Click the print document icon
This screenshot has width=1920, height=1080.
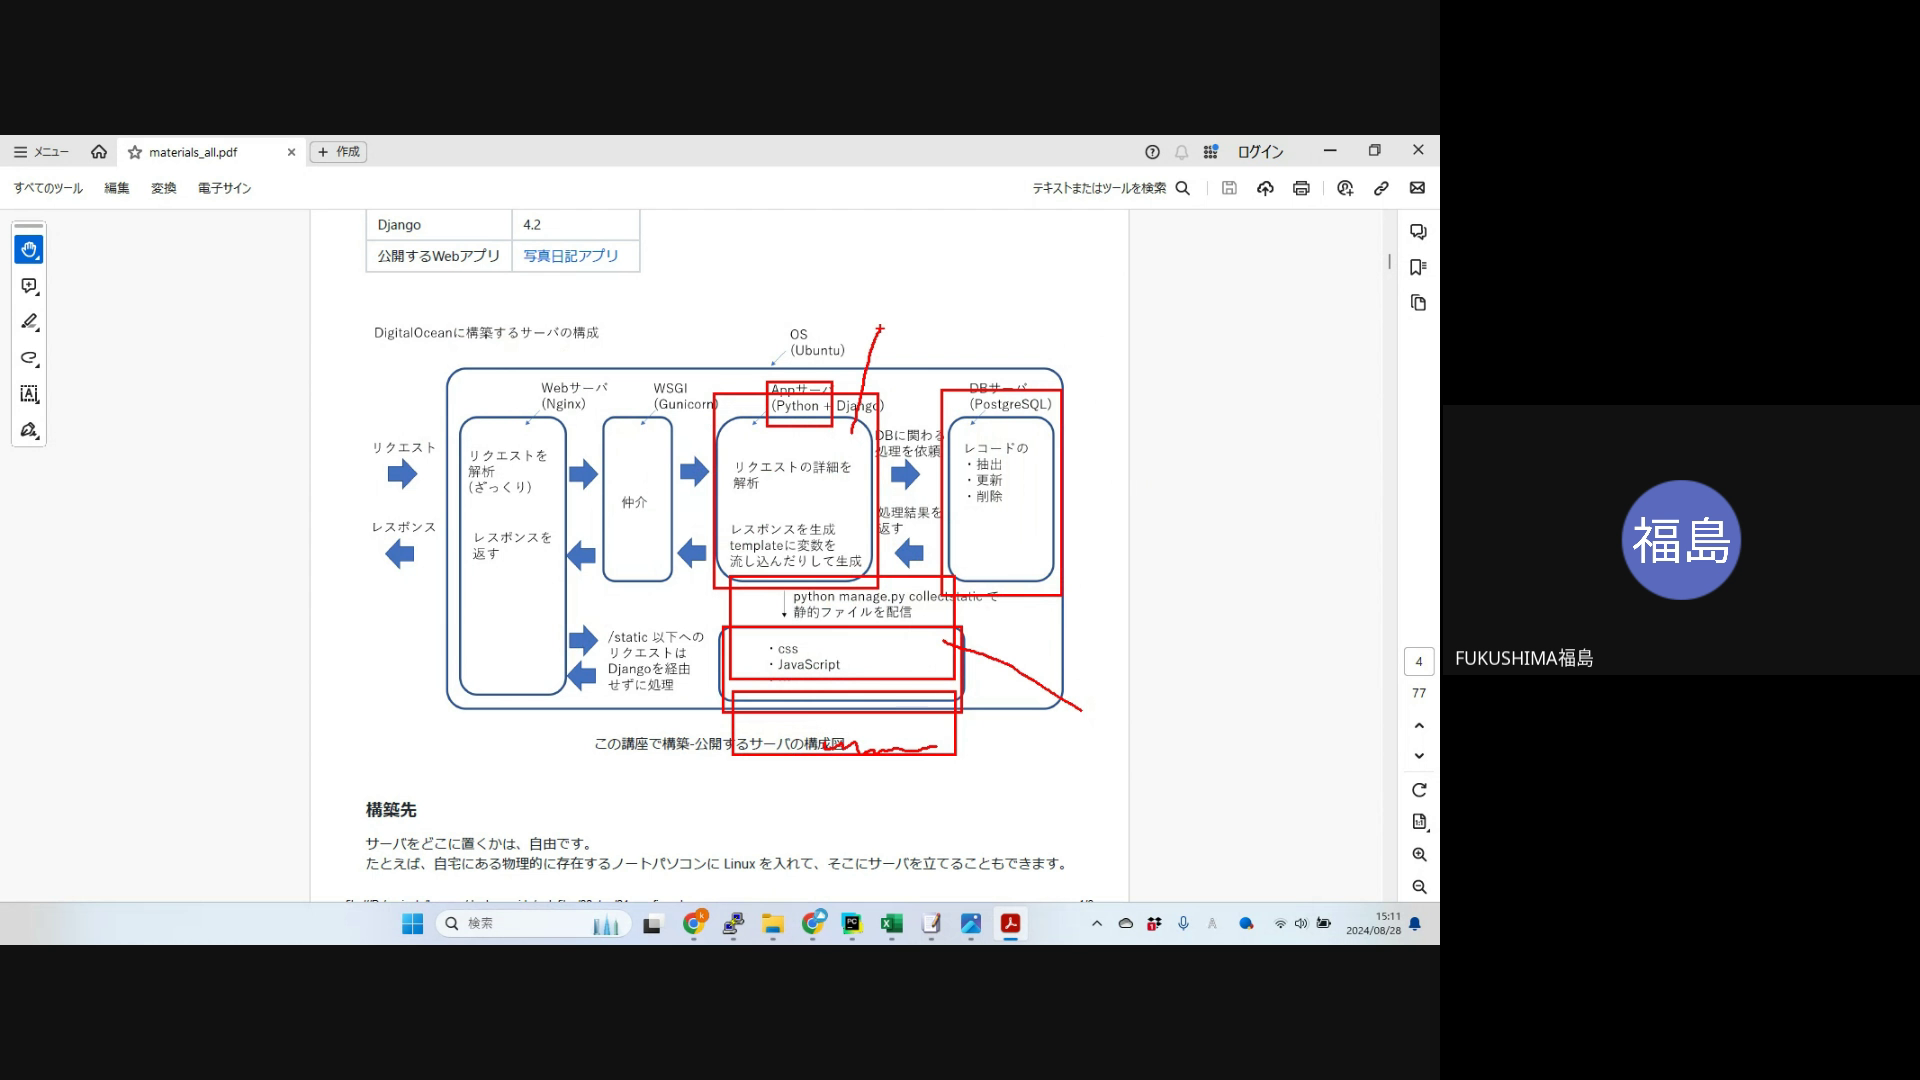pyautogui.click(x=1301, y=188)
